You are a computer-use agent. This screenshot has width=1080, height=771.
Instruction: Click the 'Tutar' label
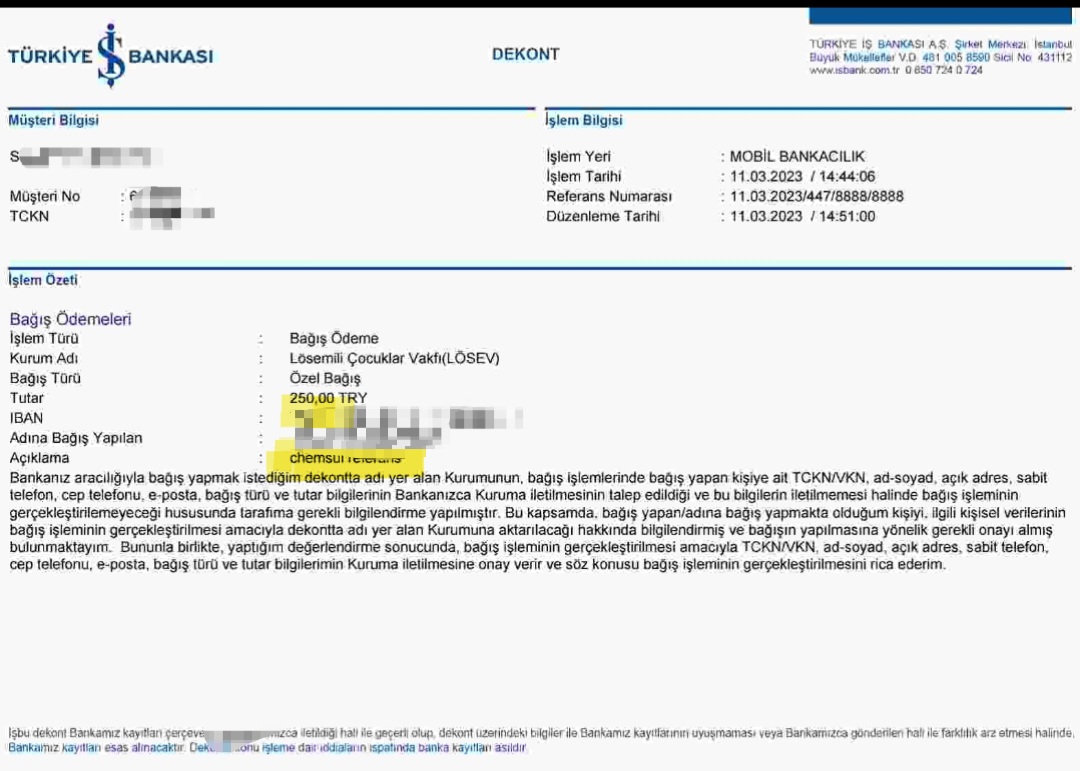(x=26, y=398)
